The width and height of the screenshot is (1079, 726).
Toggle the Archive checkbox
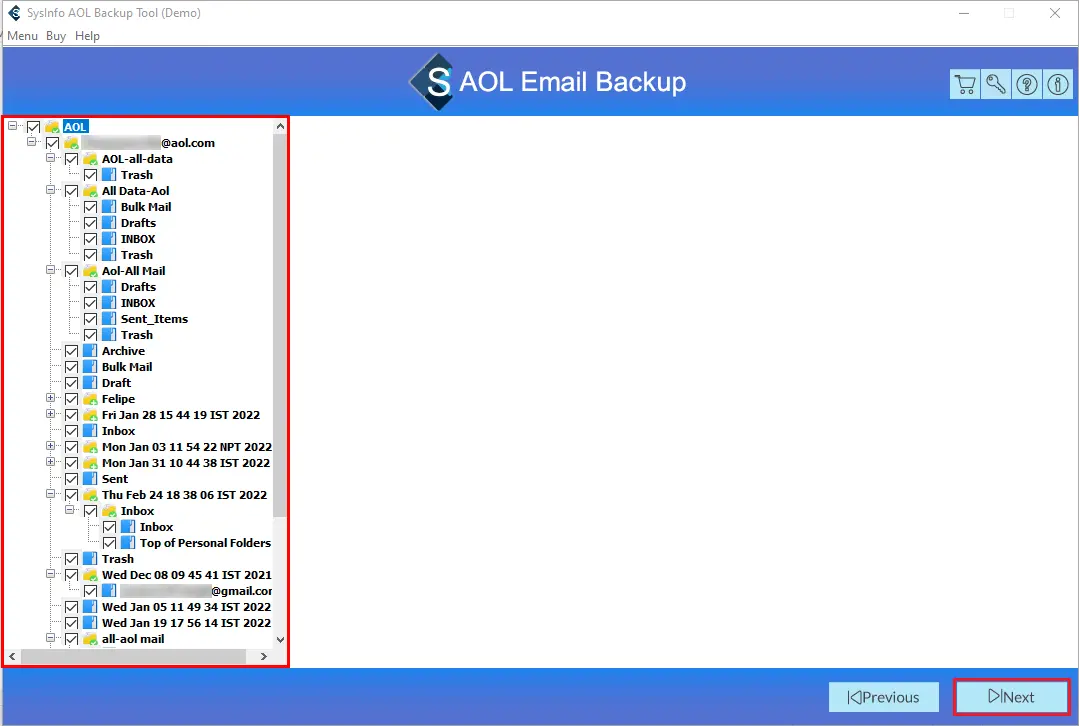(72, 351)
